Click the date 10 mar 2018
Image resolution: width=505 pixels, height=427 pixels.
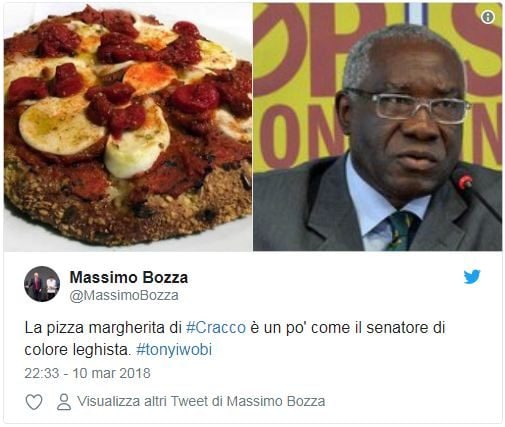pyautogui.click(x=112, y=373)
